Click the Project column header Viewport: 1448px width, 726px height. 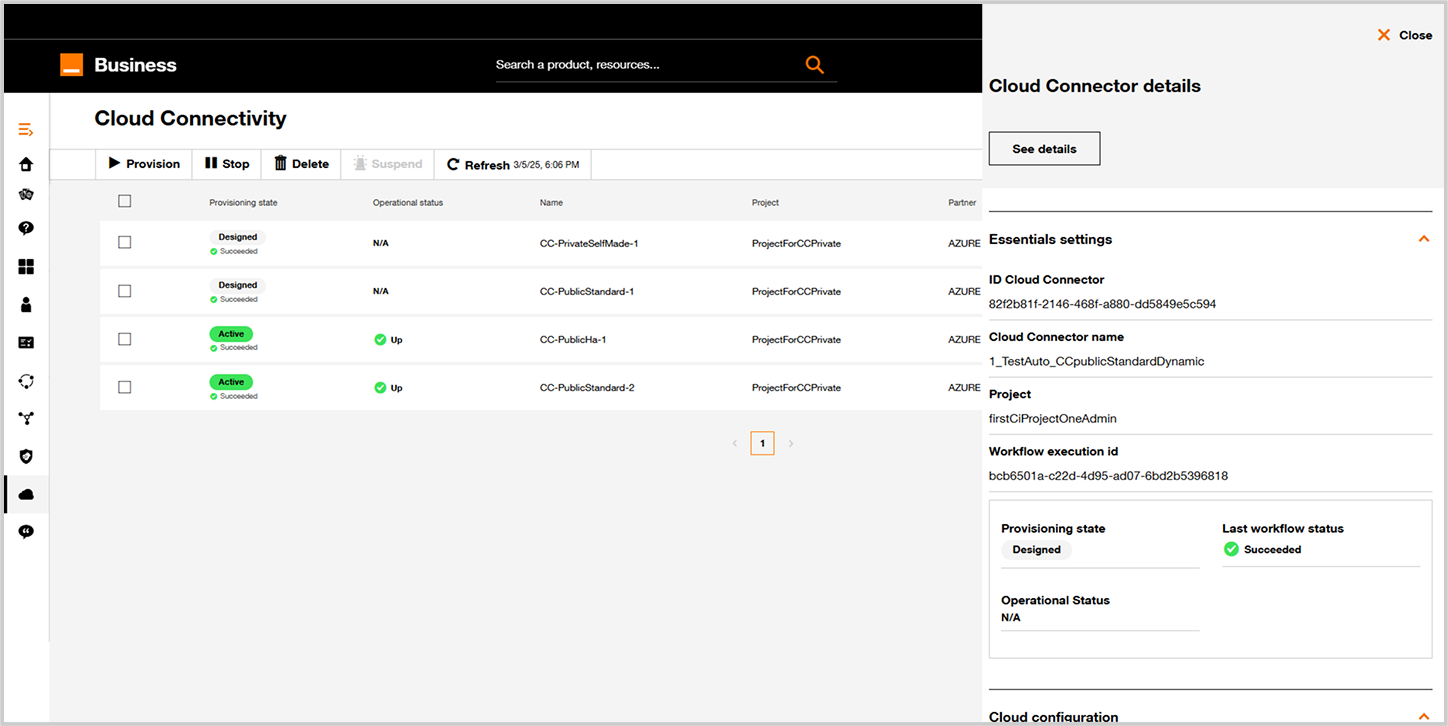tap(765, 203)
